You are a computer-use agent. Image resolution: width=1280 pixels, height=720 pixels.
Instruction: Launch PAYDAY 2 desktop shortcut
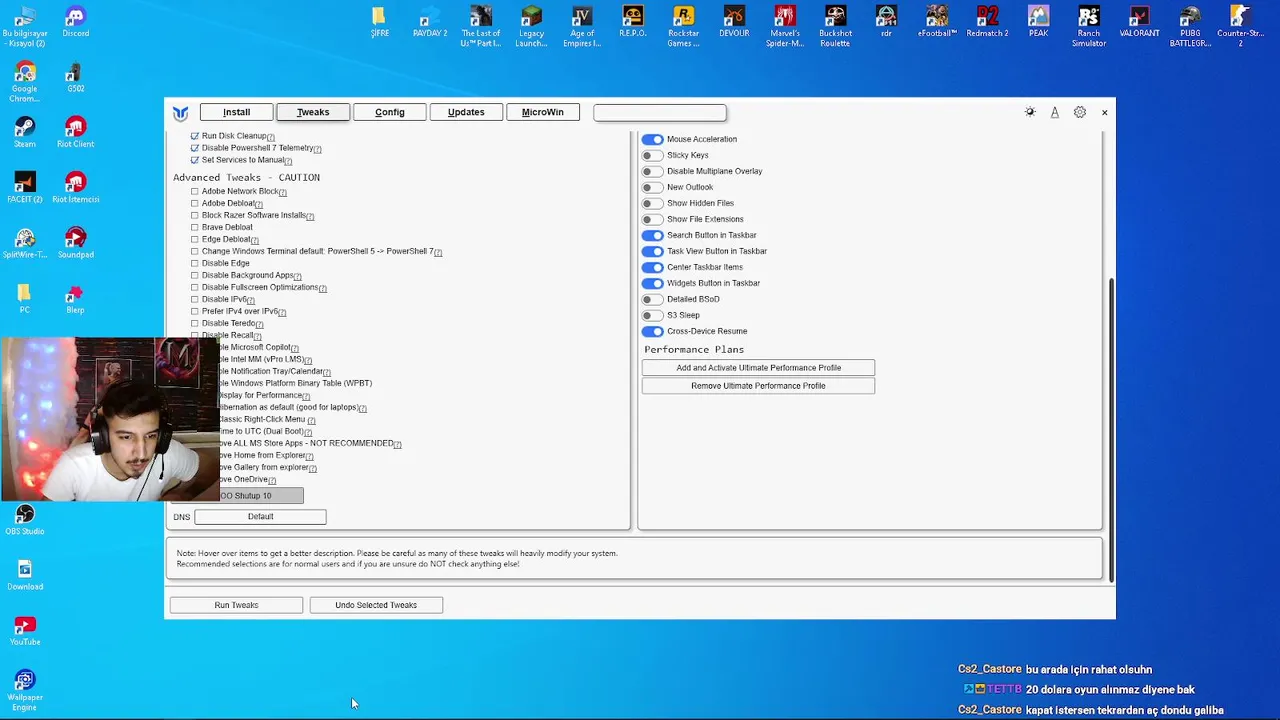click(x=430, y=22)
